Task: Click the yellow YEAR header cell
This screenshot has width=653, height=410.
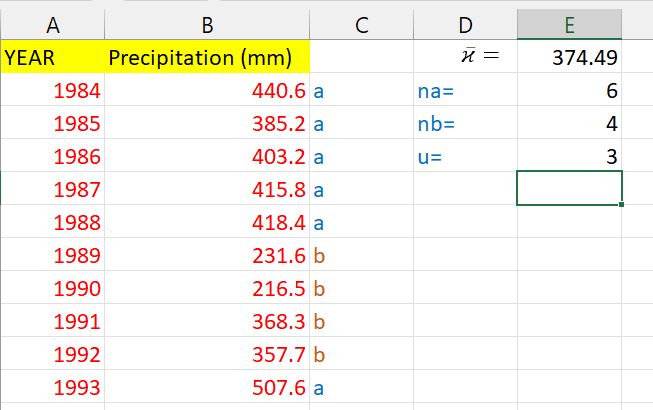Action: click(52, 58)
